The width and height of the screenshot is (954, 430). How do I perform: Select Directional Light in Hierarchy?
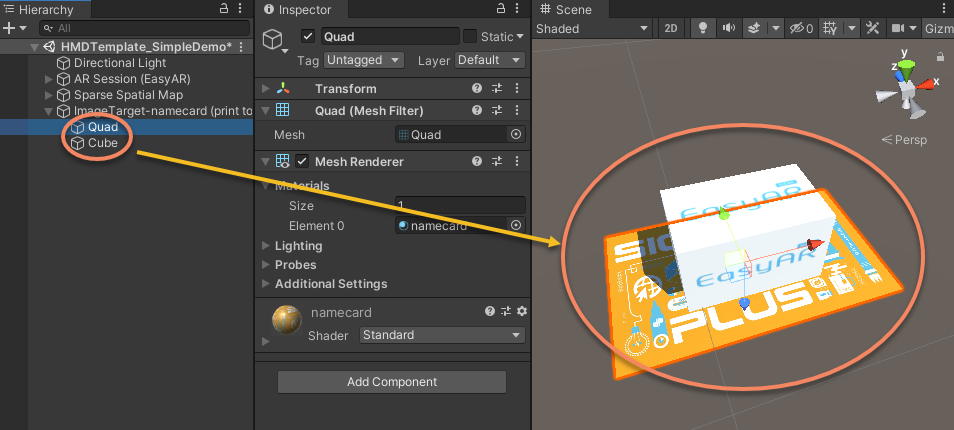120,63
